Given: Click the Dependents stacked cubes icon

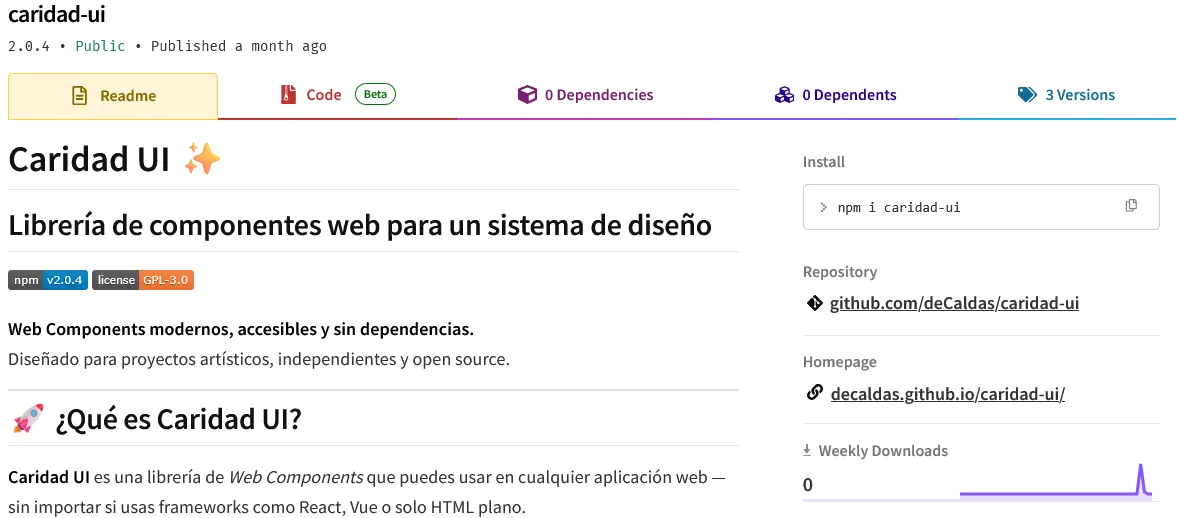Looking at the screenshot, I should 784,95.
